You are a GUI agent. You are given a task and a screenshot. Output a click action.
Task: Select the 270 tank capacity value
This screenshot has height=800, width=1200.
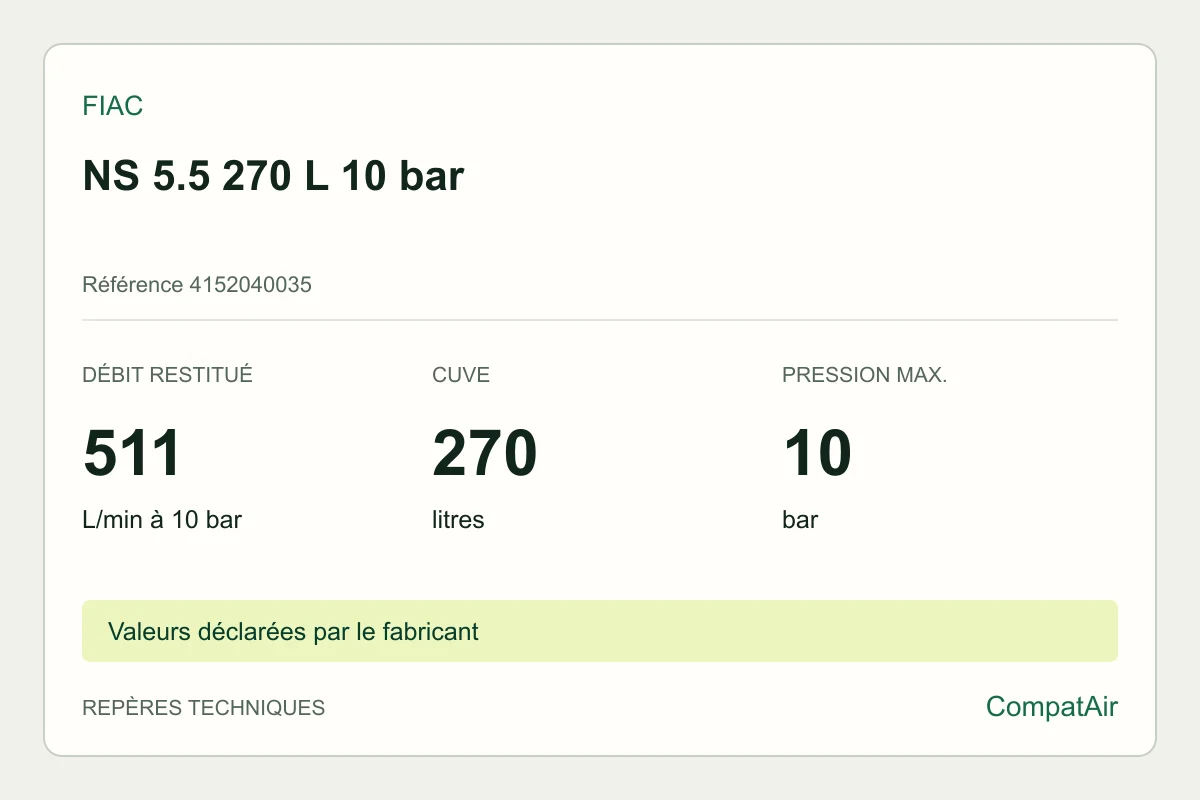[x=485, y=453]
